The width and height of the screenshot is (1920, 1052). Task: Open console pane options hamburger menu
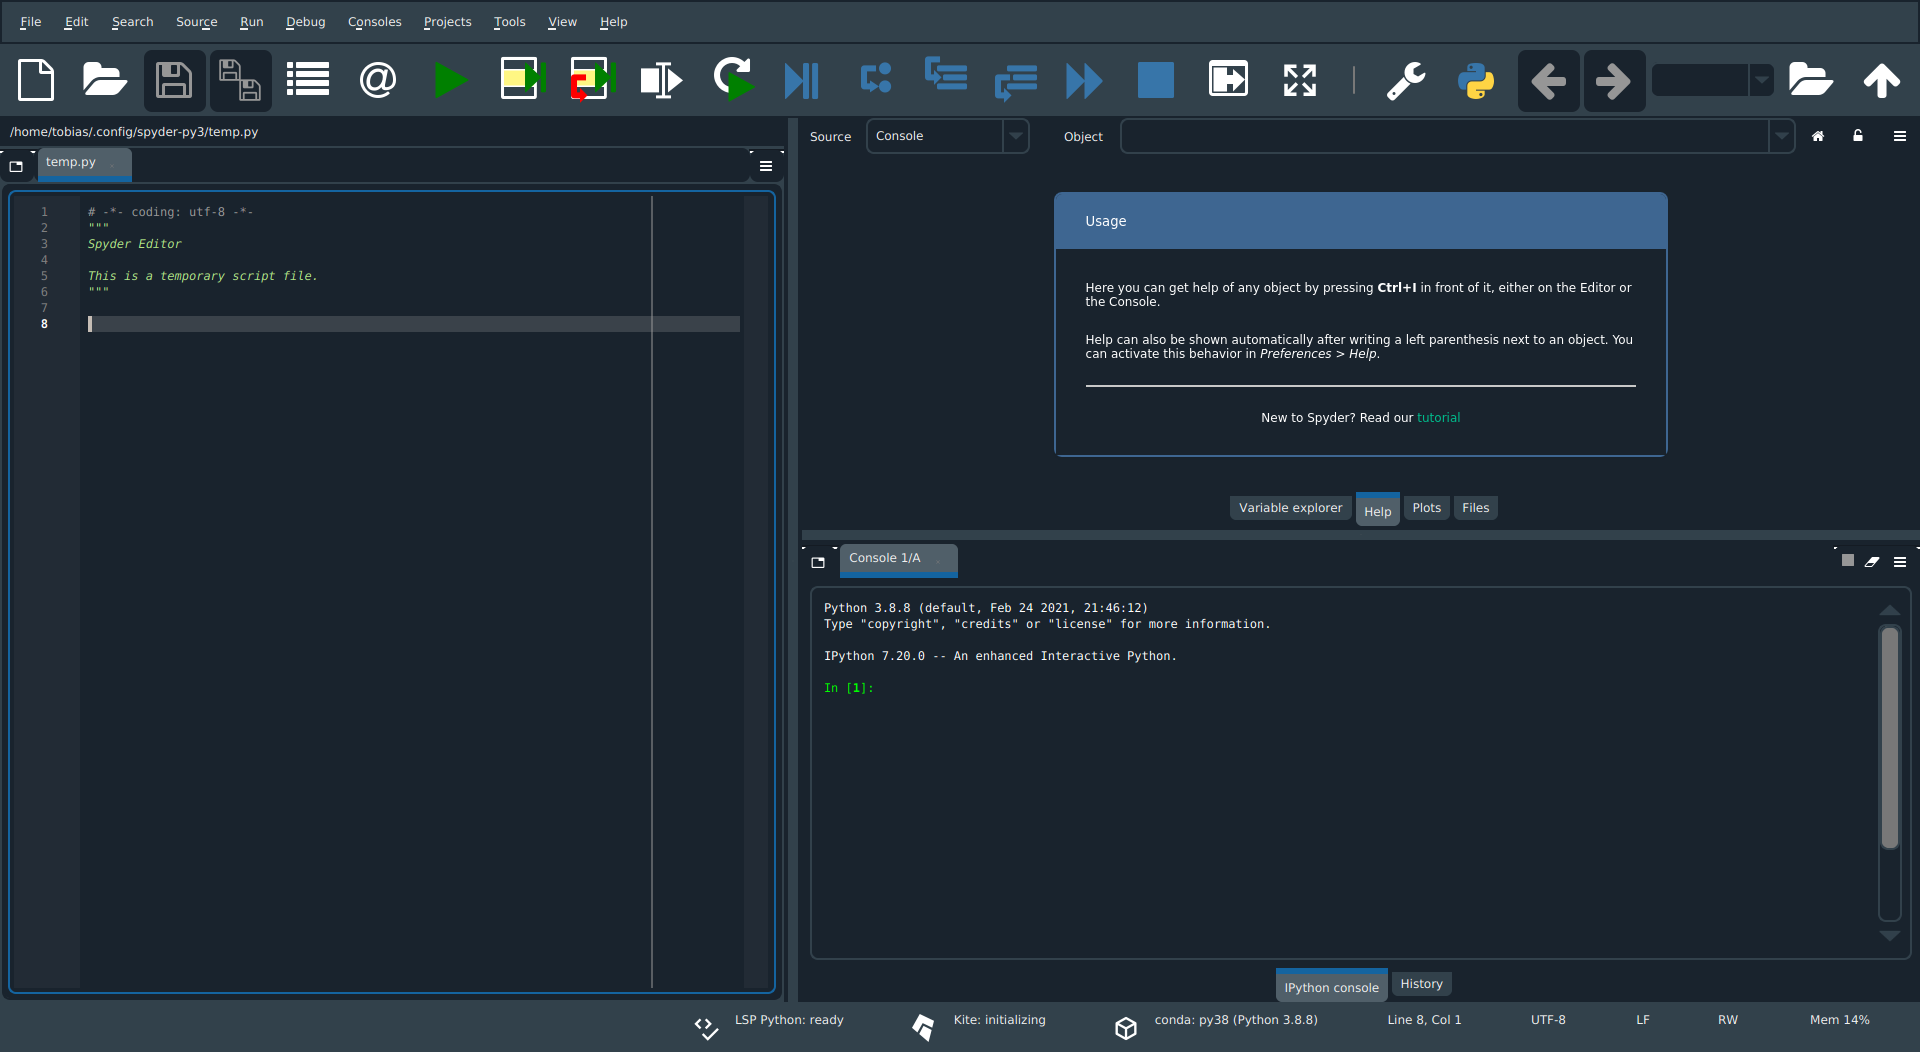coord(1900,562)
